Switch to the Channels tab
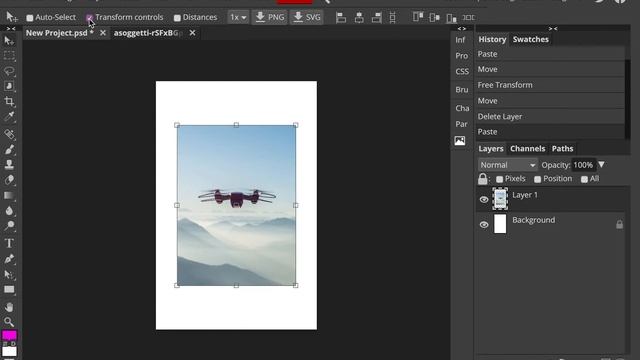 pos(527,149)
